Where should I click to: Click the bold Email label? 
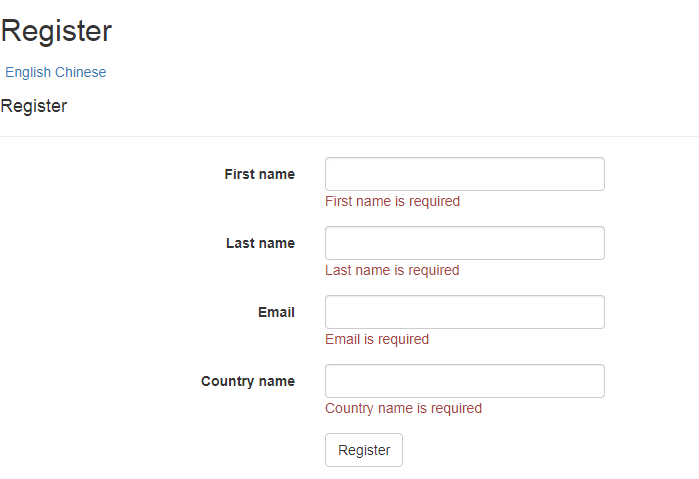click(276, 312)
